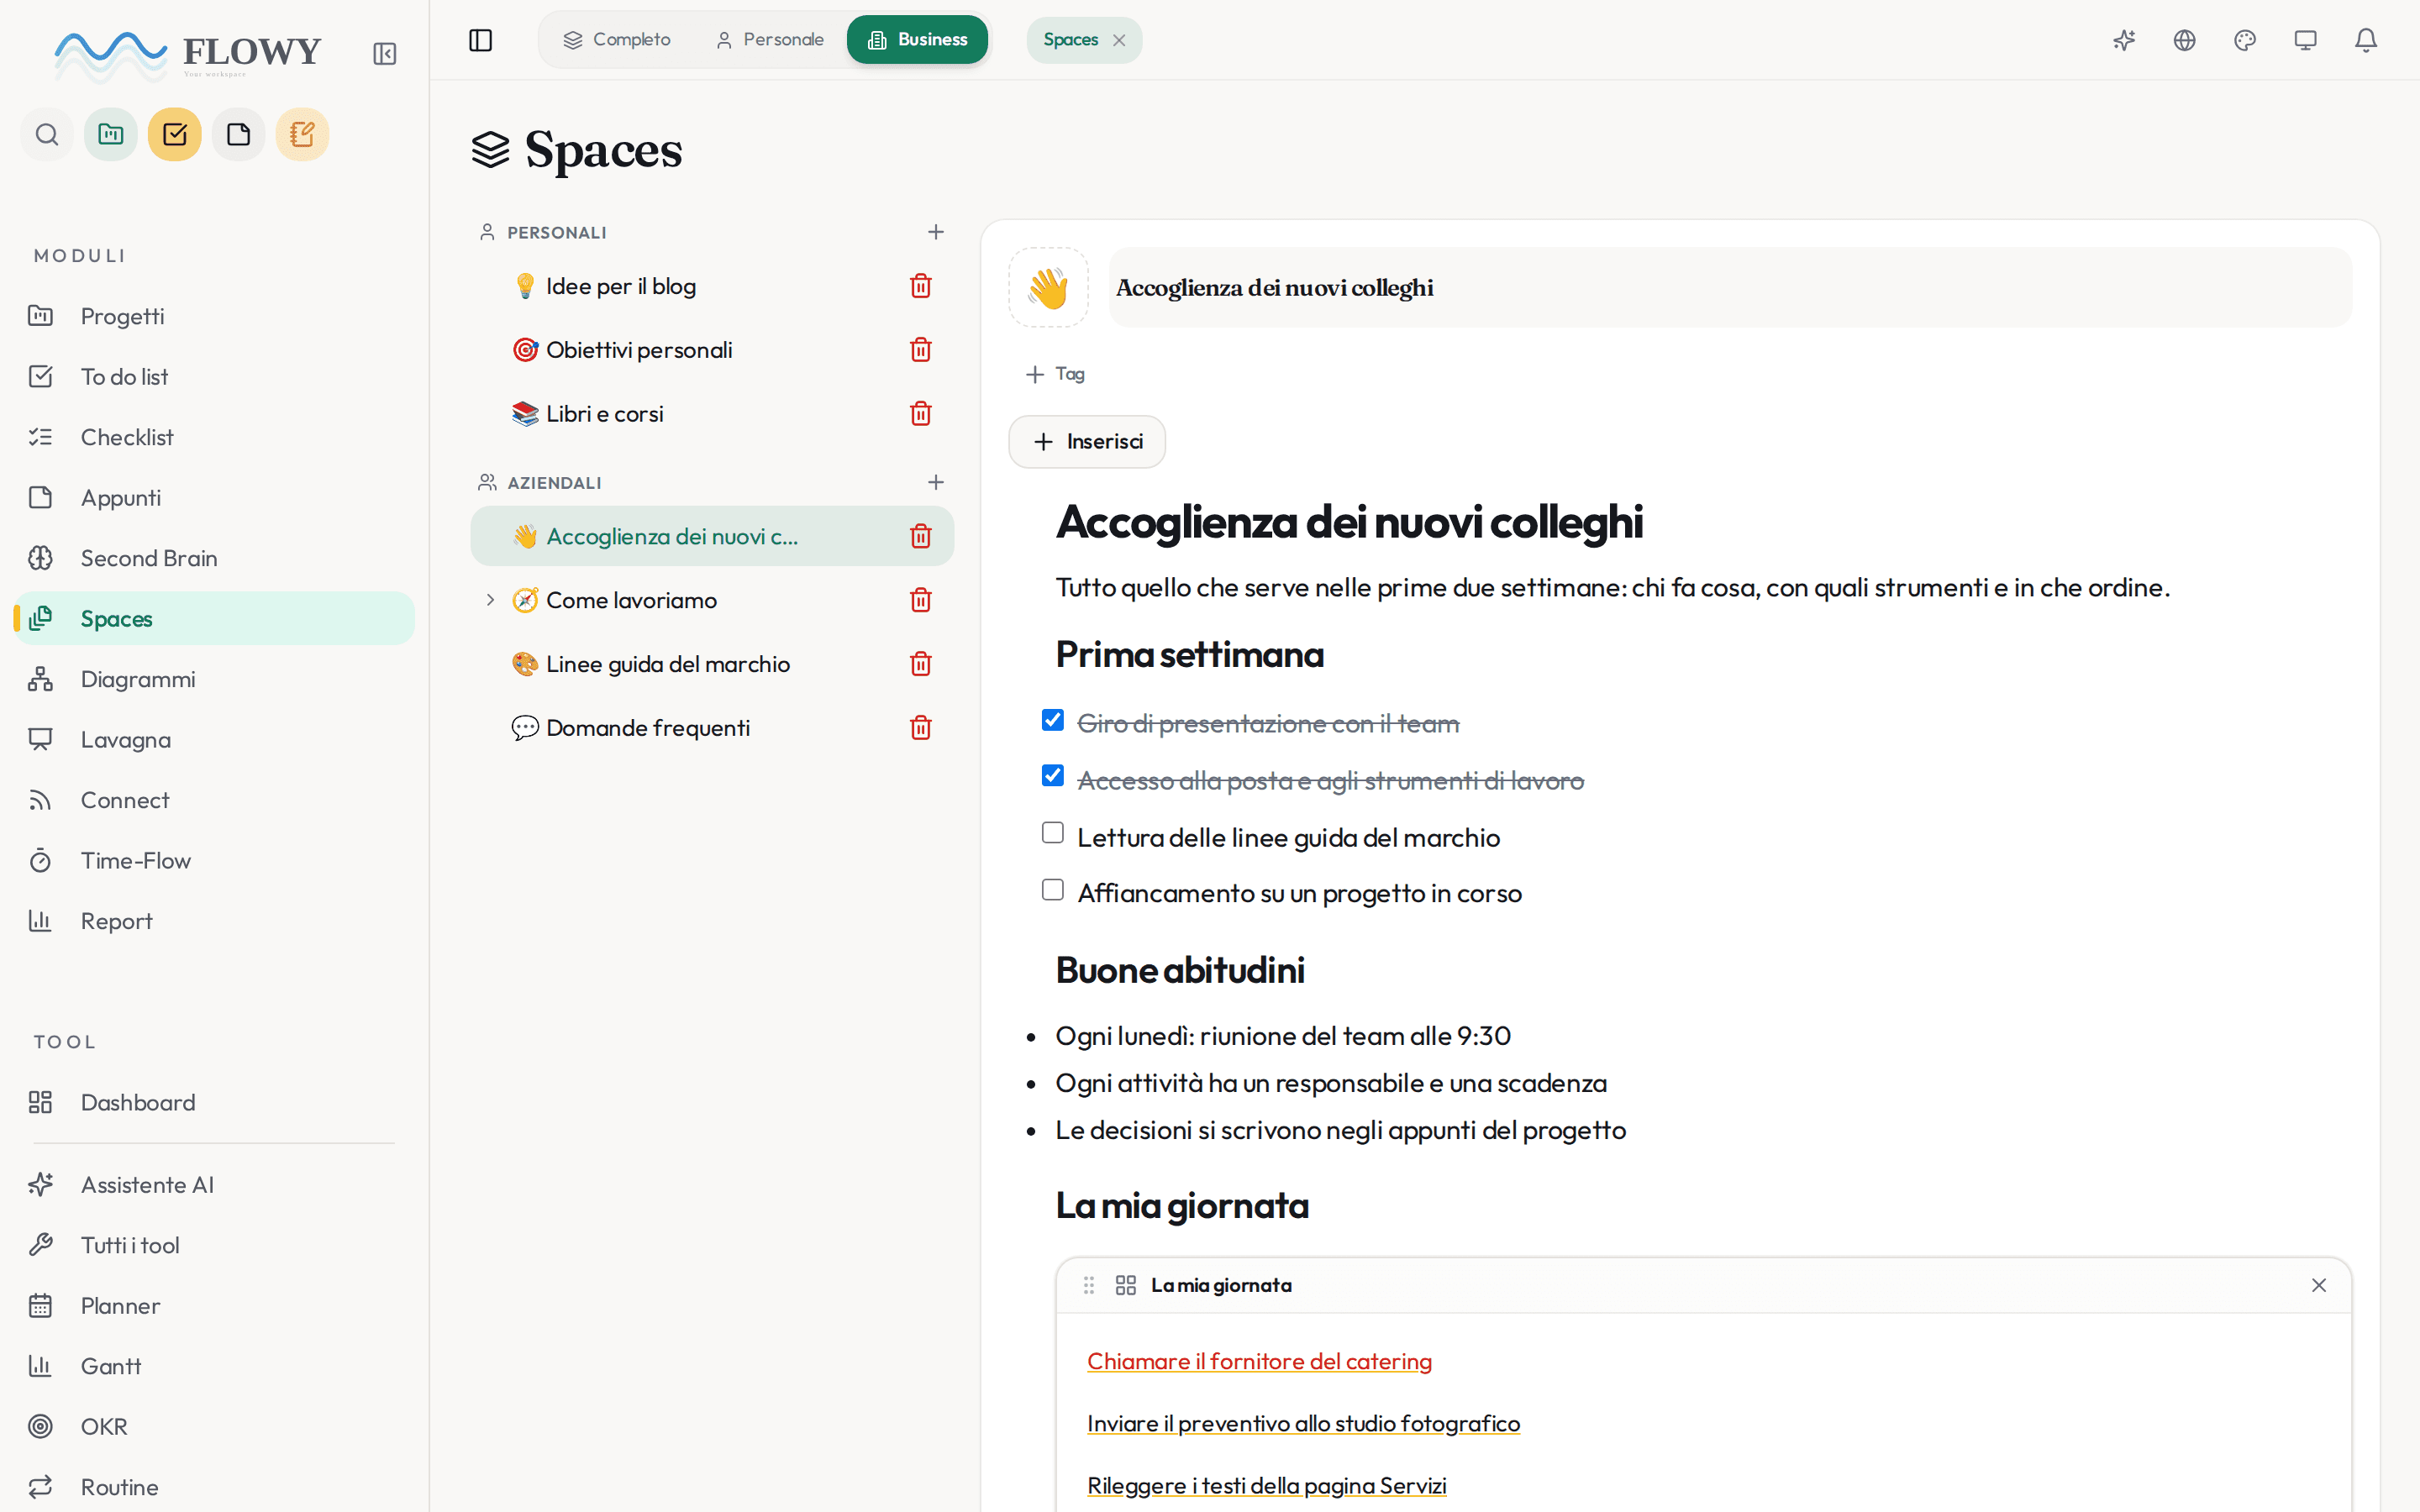
Task: Click the Inserisci button
Action: coord(1087,442)
